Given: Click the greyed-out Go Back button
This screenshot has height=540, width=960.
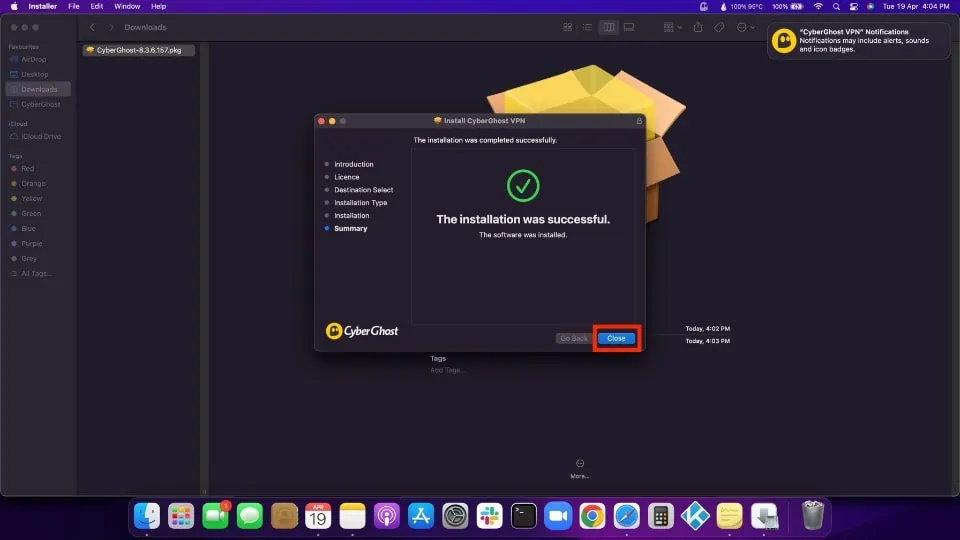Looking at the screenshot, I should click(574, 338).
